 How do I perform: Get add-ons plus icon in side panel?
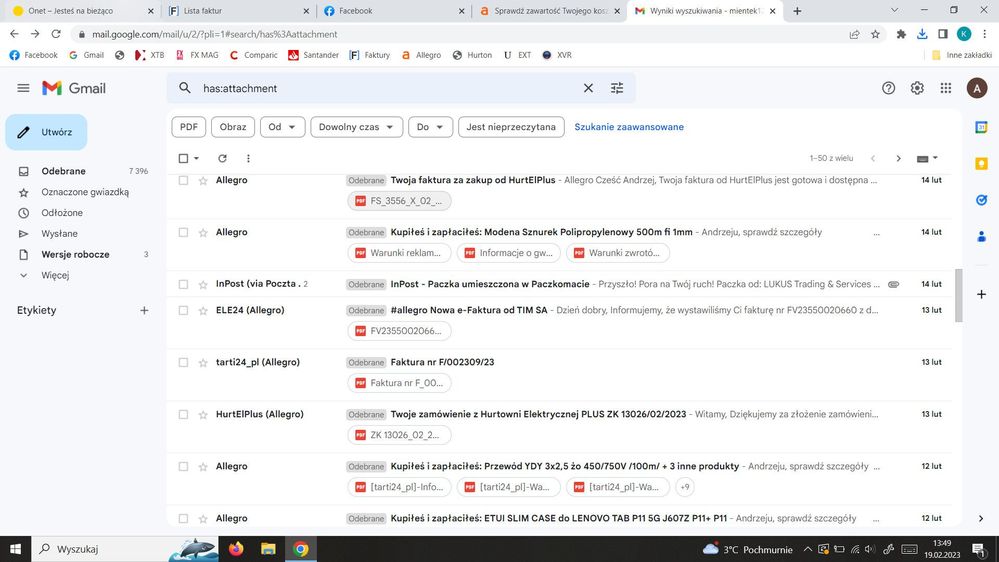(981, 294)
